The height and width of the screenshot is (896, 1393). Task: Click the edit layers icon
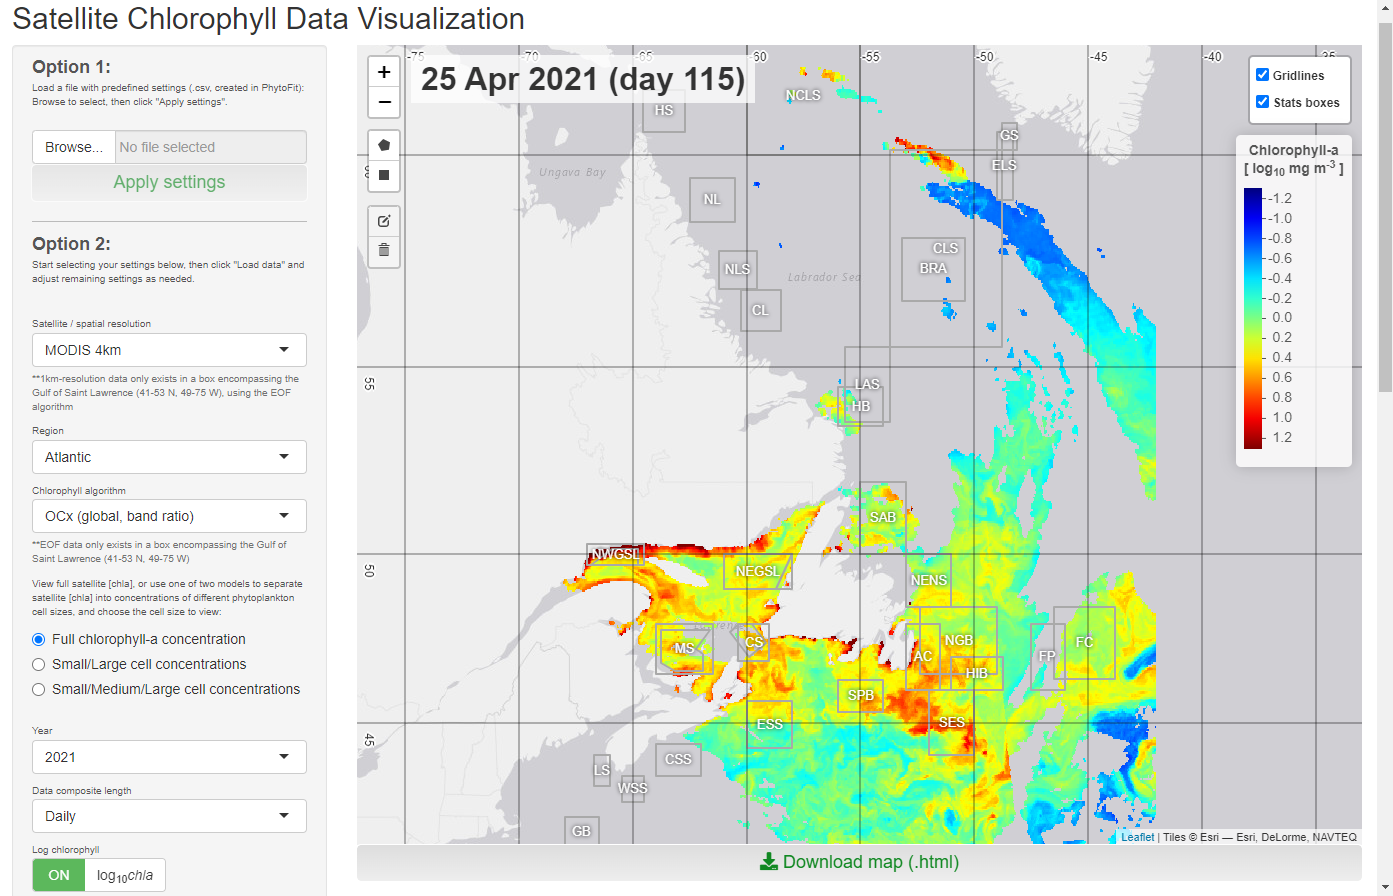coord(384,221)
